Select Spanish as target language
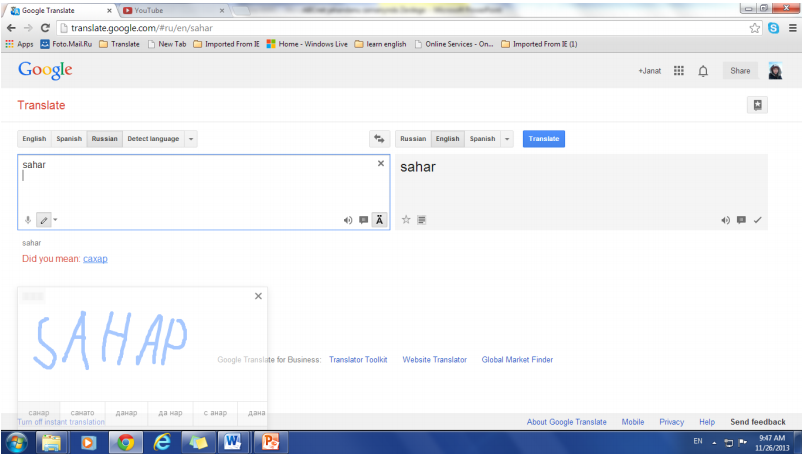 483,139
